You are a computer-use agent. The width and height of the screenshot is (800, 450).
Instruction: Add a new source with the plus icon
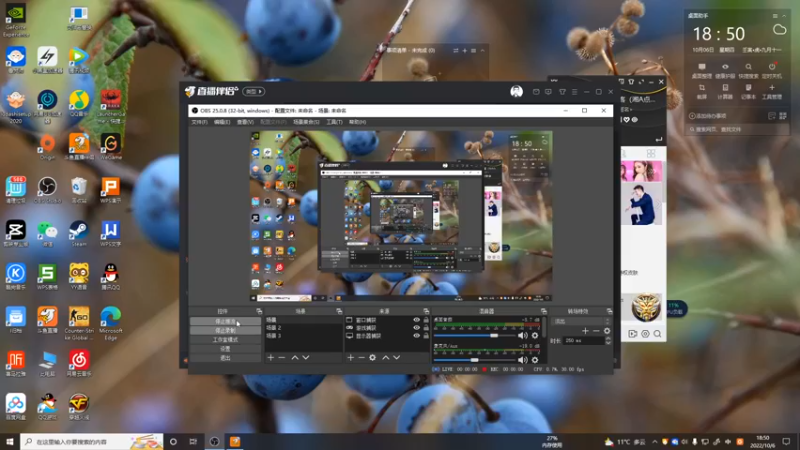pos(351,358)
